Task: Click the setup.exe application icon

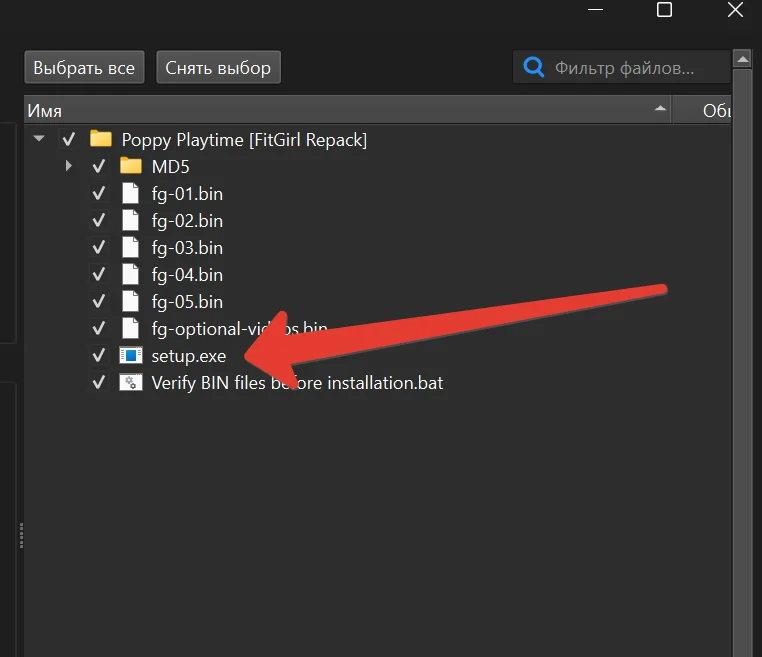Action: (131, 355)
